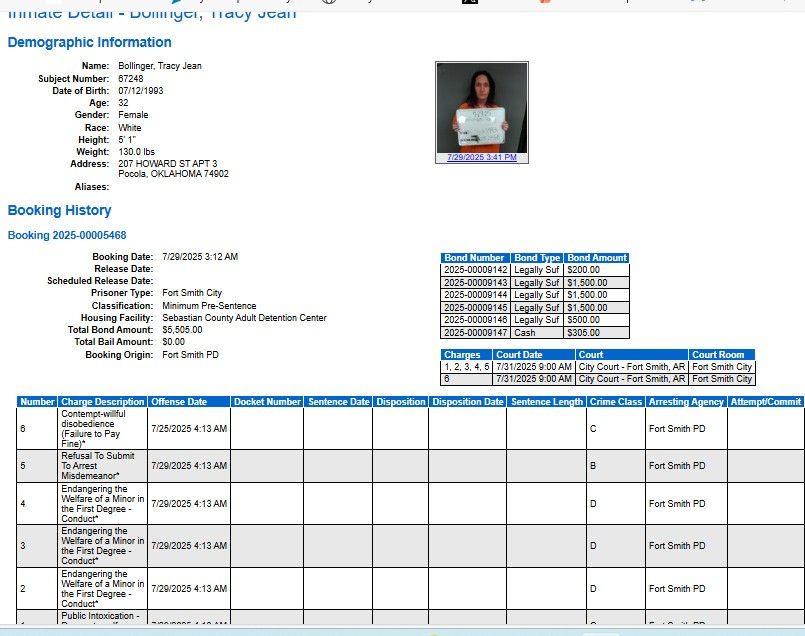Click the 7/25/2025 4:13 AM offense date
The height and width of the screenshot is (636, 805).
coord(189,429)
